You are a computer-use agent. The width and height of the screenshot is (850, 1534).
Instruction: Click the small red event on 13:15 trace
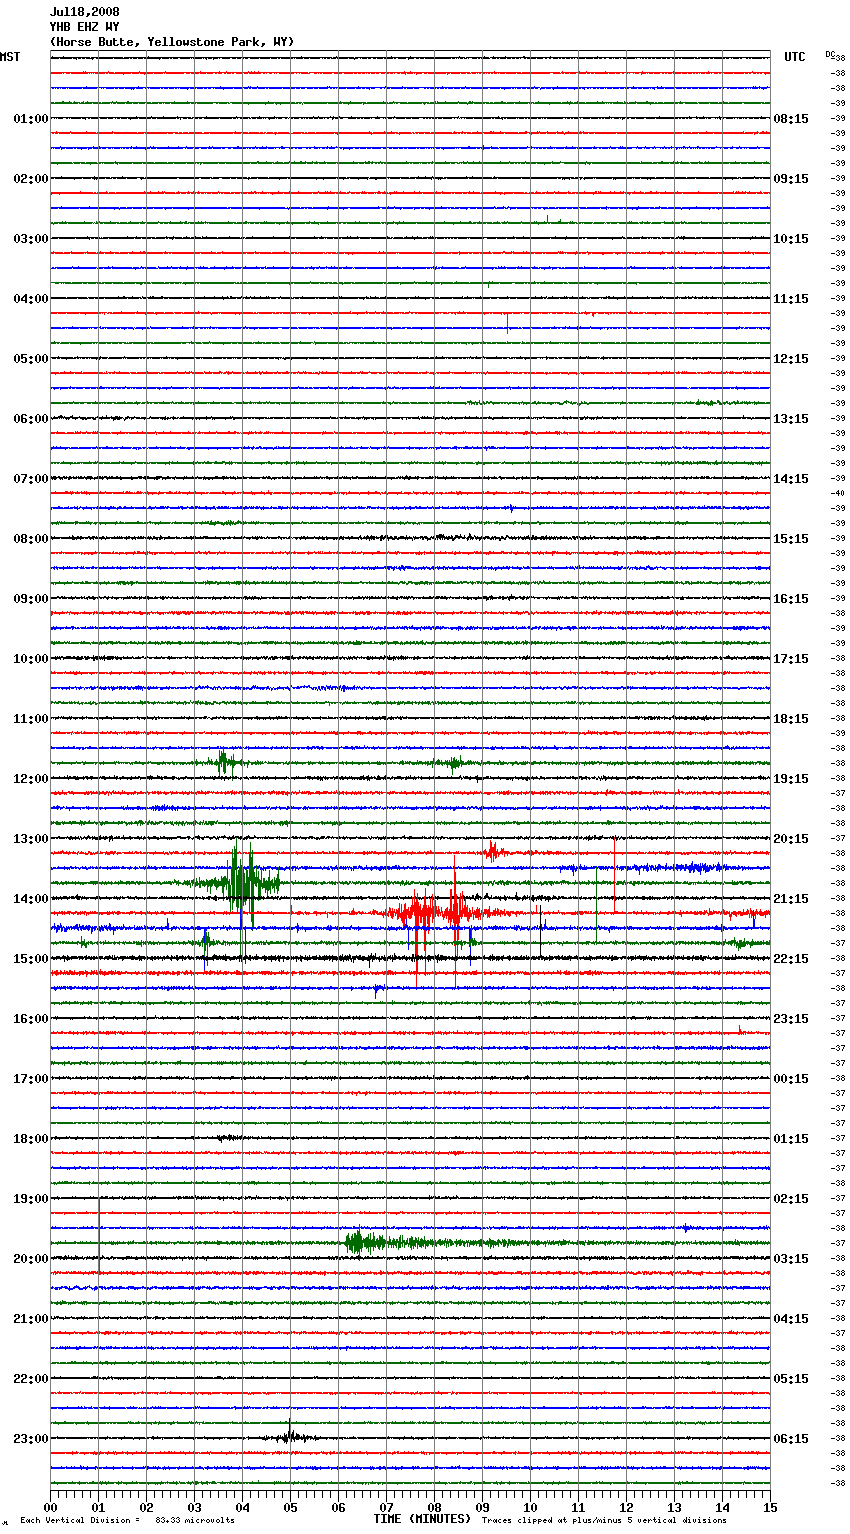tap(493, 852)
